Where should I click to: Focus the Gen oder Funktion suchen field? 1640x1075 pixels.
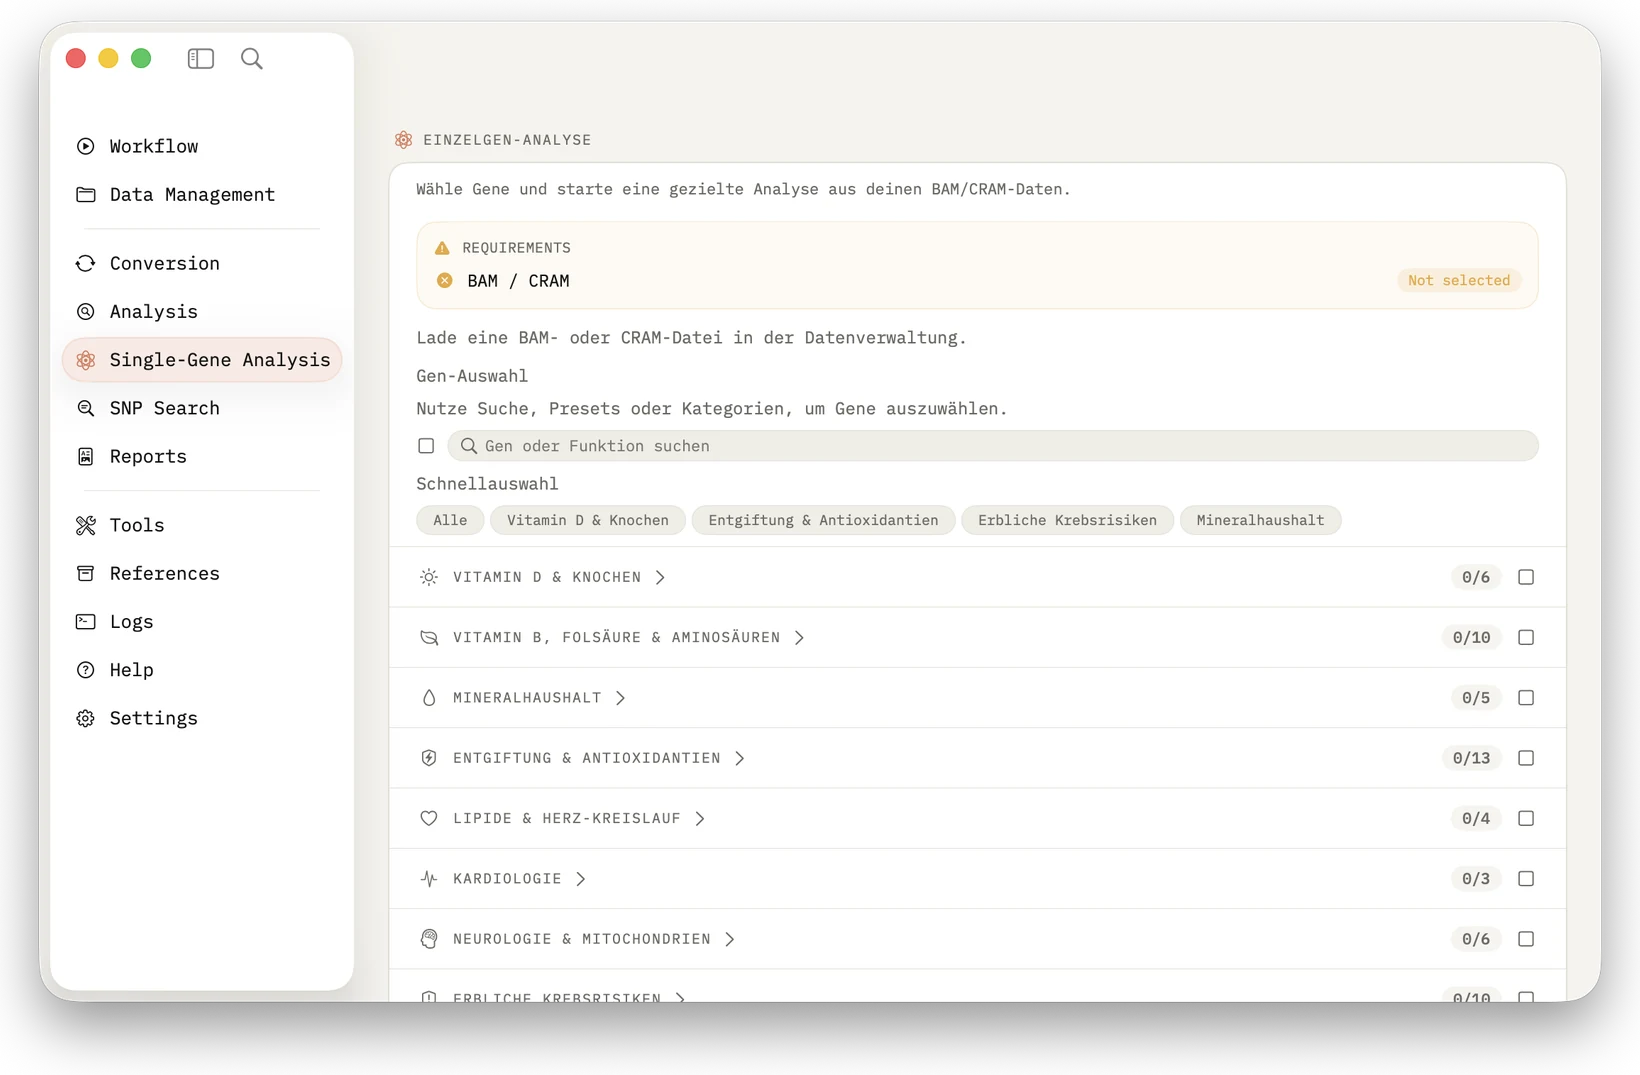point(992,446)
